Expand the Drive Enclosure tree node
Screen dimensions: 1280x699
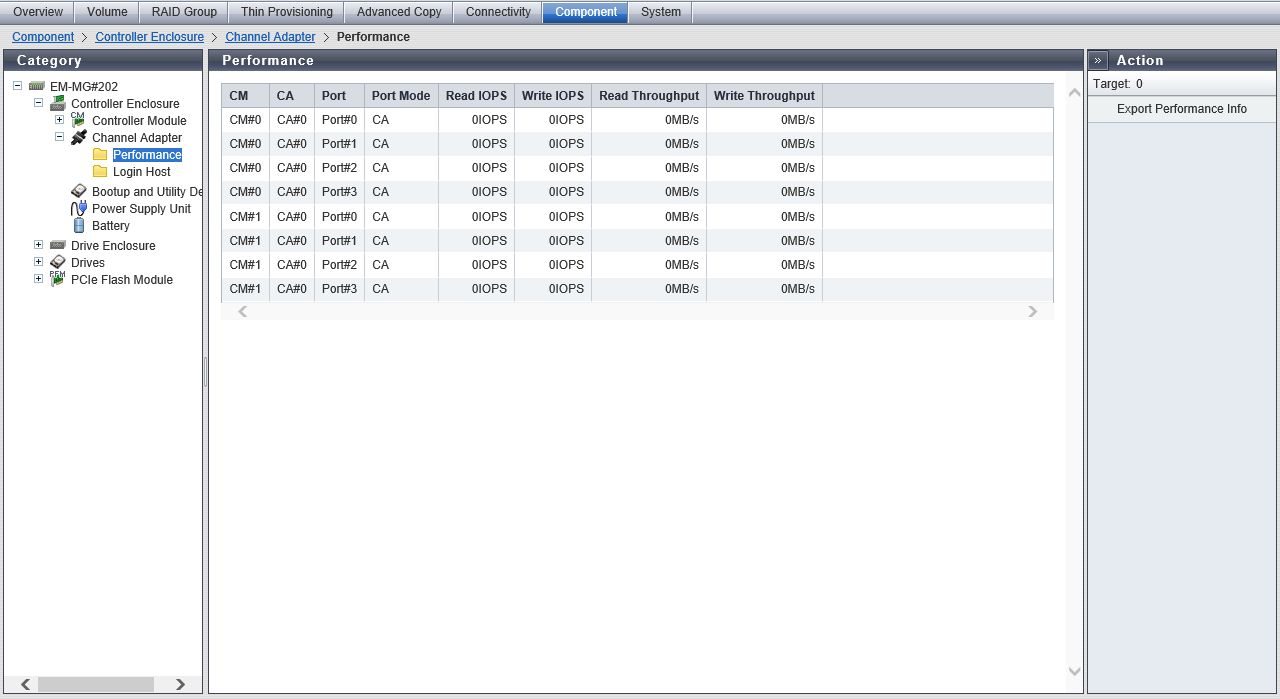pyautogui.click(x=38, y=245)
